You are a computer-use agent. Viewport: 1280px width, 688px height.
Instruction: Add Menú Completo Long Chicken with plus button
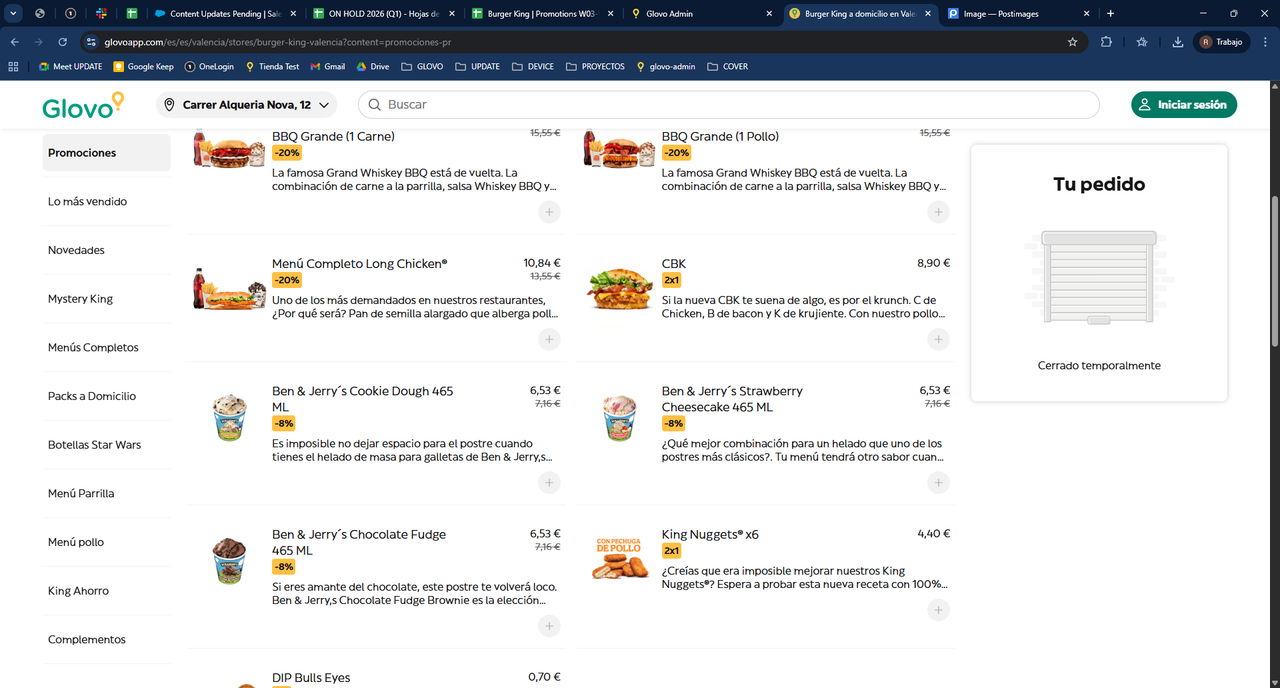click(x=549, y=339)
